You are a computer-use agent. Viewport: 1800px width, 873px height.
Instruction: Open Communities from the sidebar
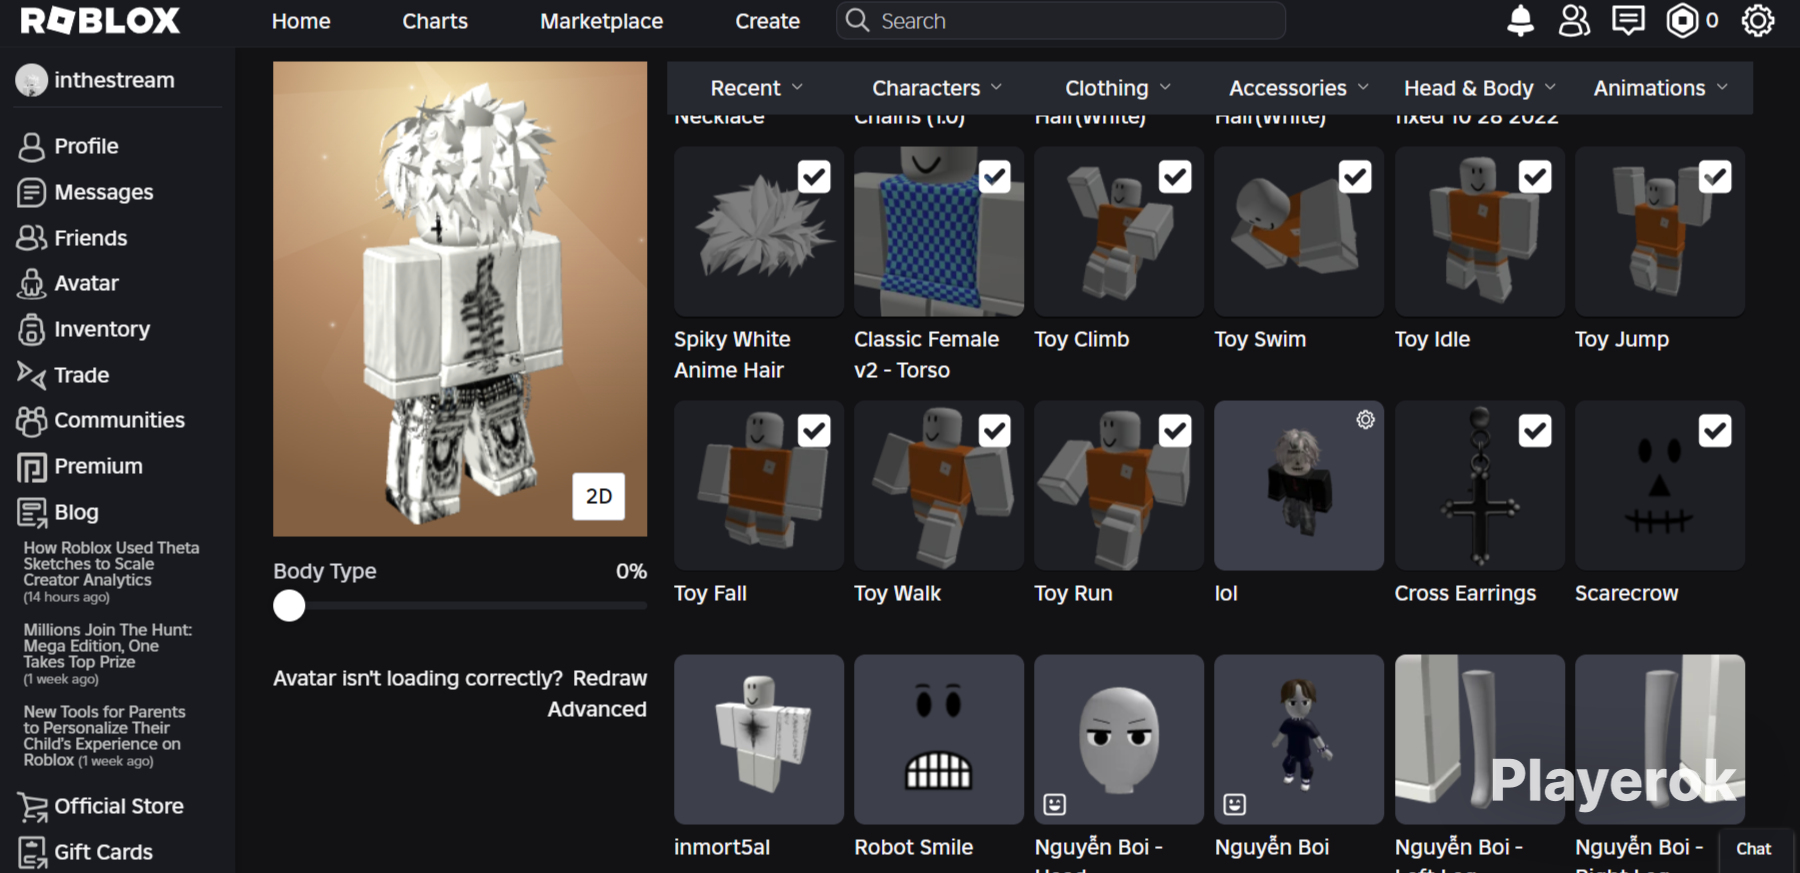coord(119,420)
